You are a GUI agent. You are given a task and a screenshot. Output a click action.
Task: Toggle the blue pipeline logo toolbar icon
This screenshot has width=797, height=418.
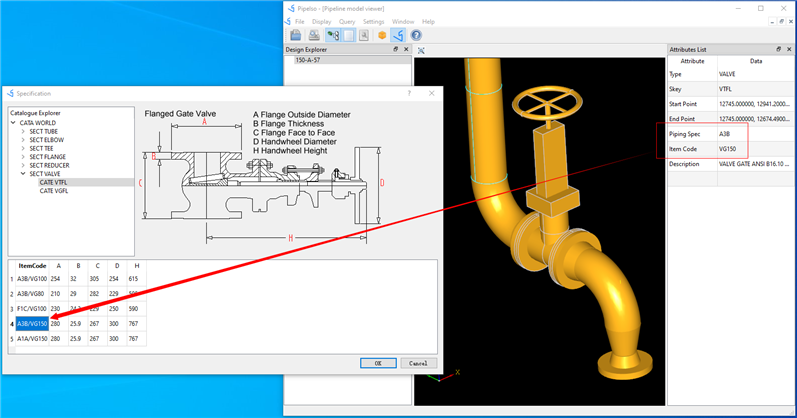tap(398, 35)
